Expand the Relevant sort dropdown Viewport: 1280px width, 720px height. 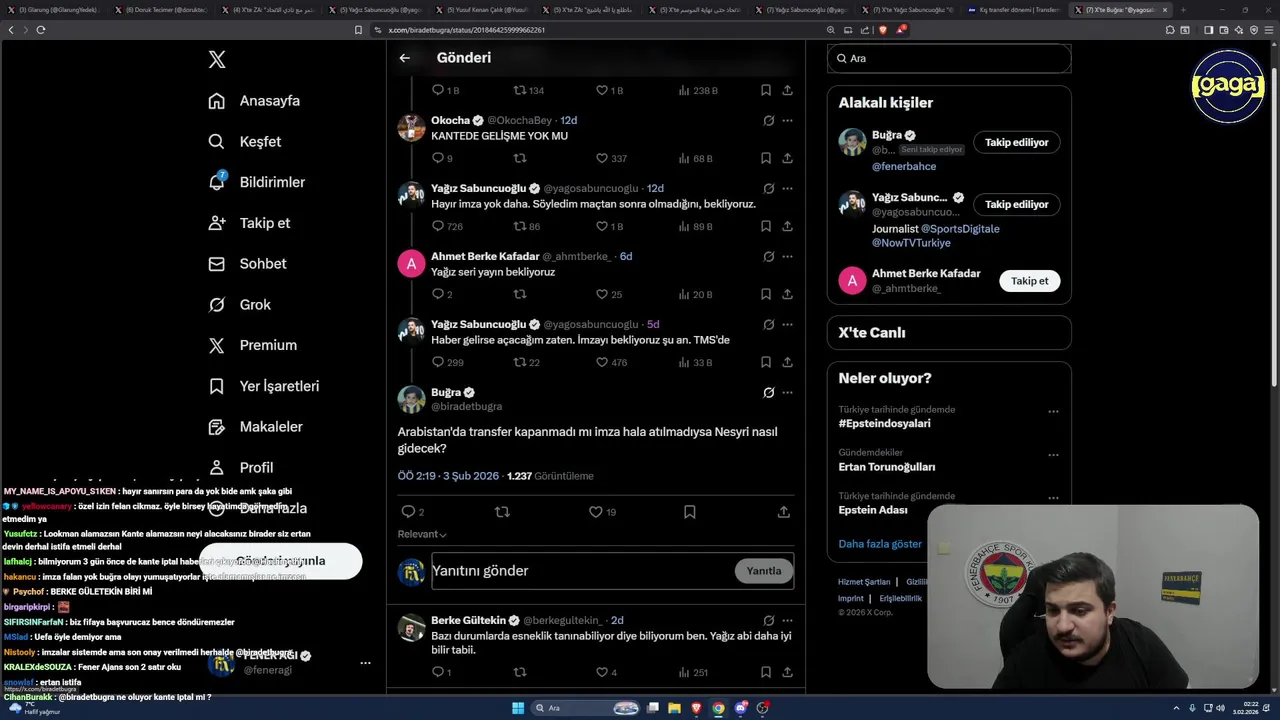pos(422,534)
